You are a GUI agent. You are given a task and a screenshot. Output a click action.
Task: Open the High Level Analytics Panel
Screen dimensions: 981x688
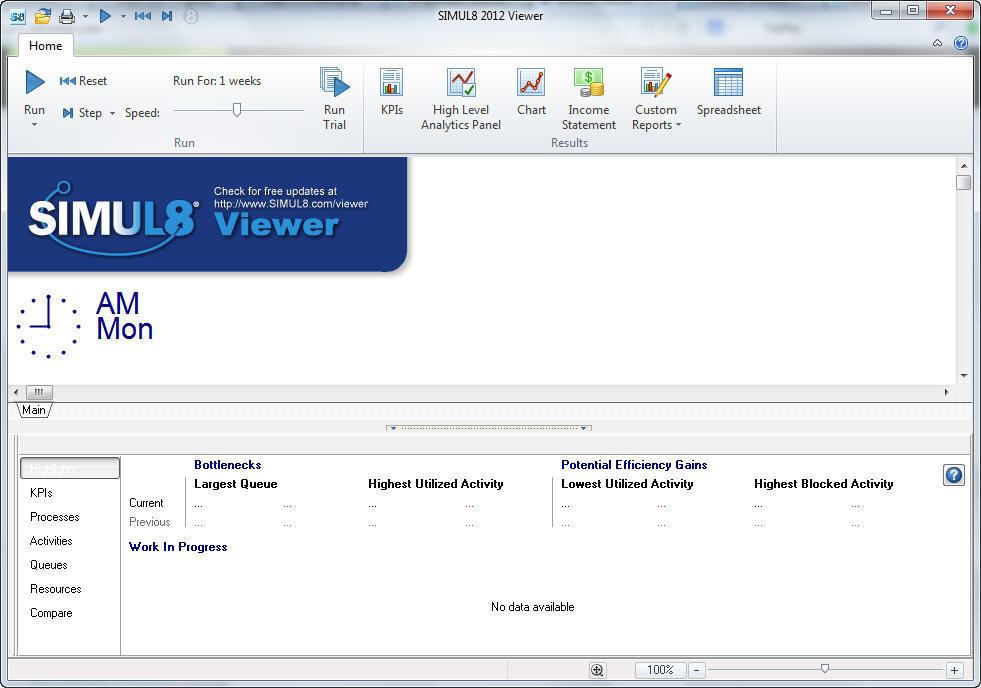click(461, 99)
